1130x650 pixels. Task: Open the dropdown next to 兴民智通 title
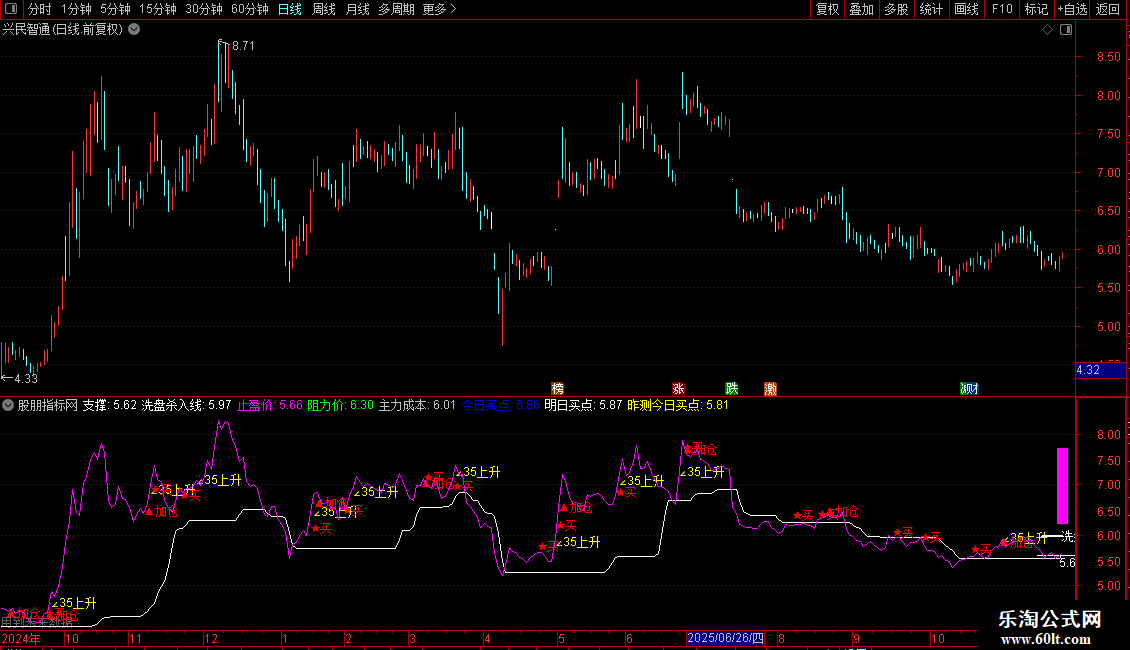click(x=134, y=30)
